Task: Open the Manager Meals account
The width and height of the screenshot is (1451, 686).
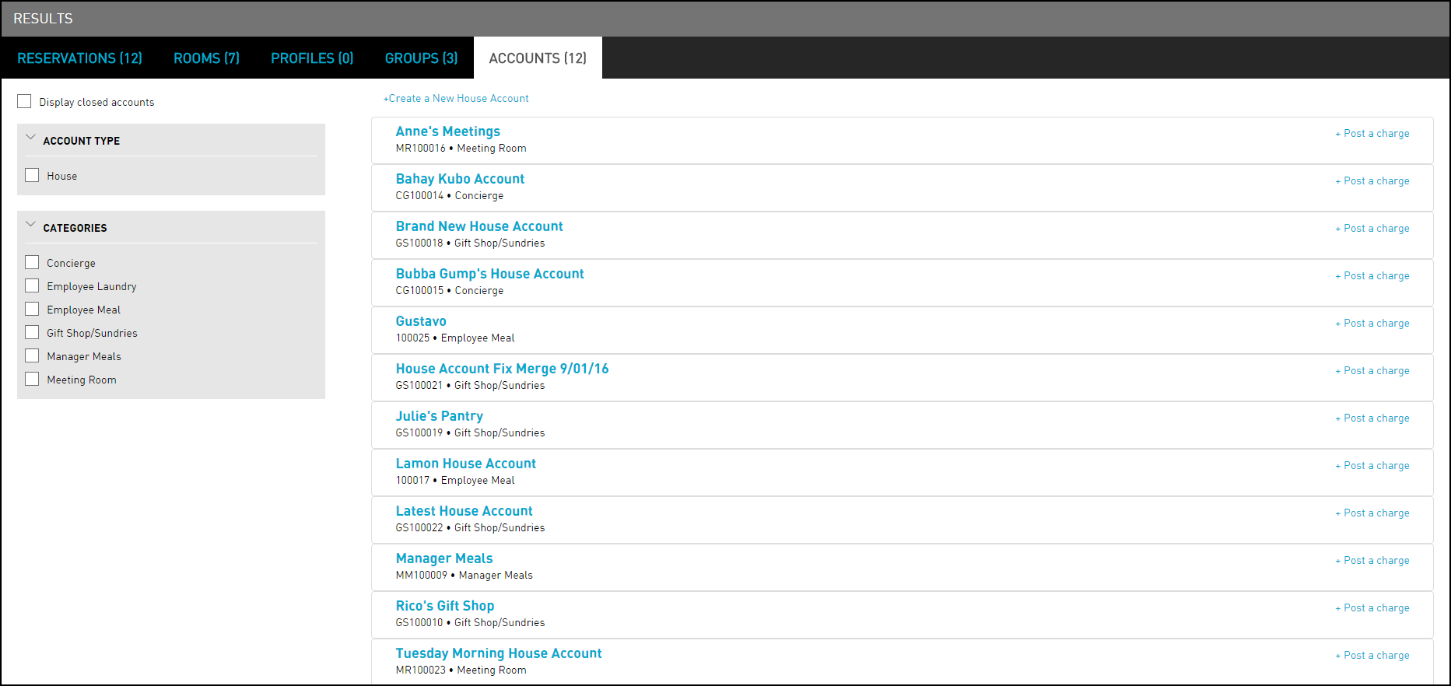Action: [444, 558]
